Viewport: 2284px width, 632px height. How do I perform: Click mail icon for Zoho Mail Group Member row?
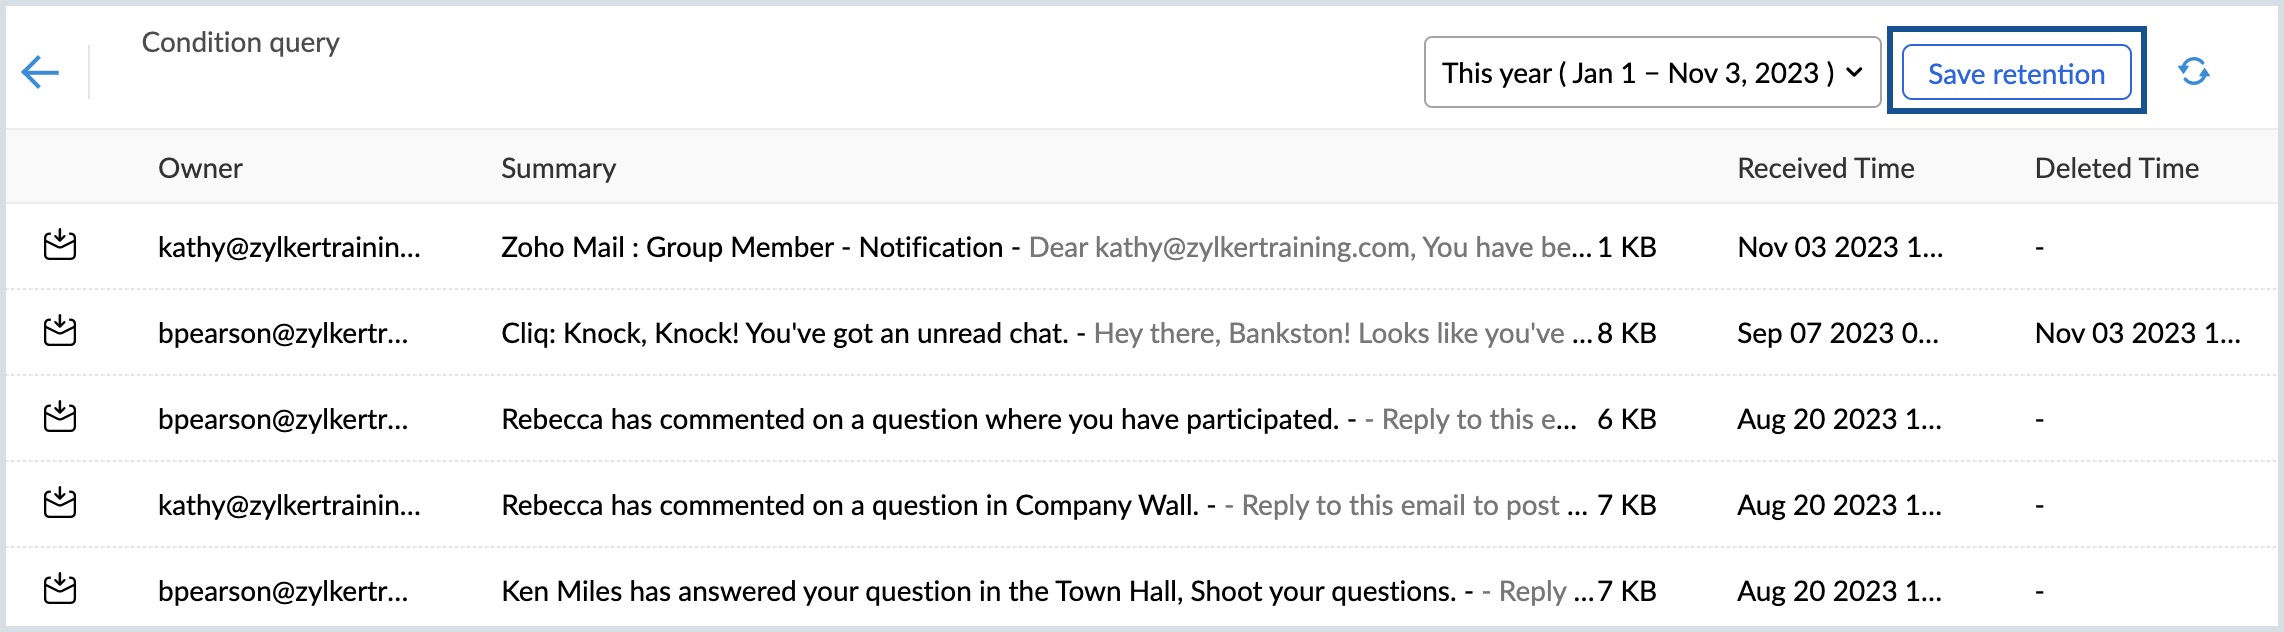60,245
